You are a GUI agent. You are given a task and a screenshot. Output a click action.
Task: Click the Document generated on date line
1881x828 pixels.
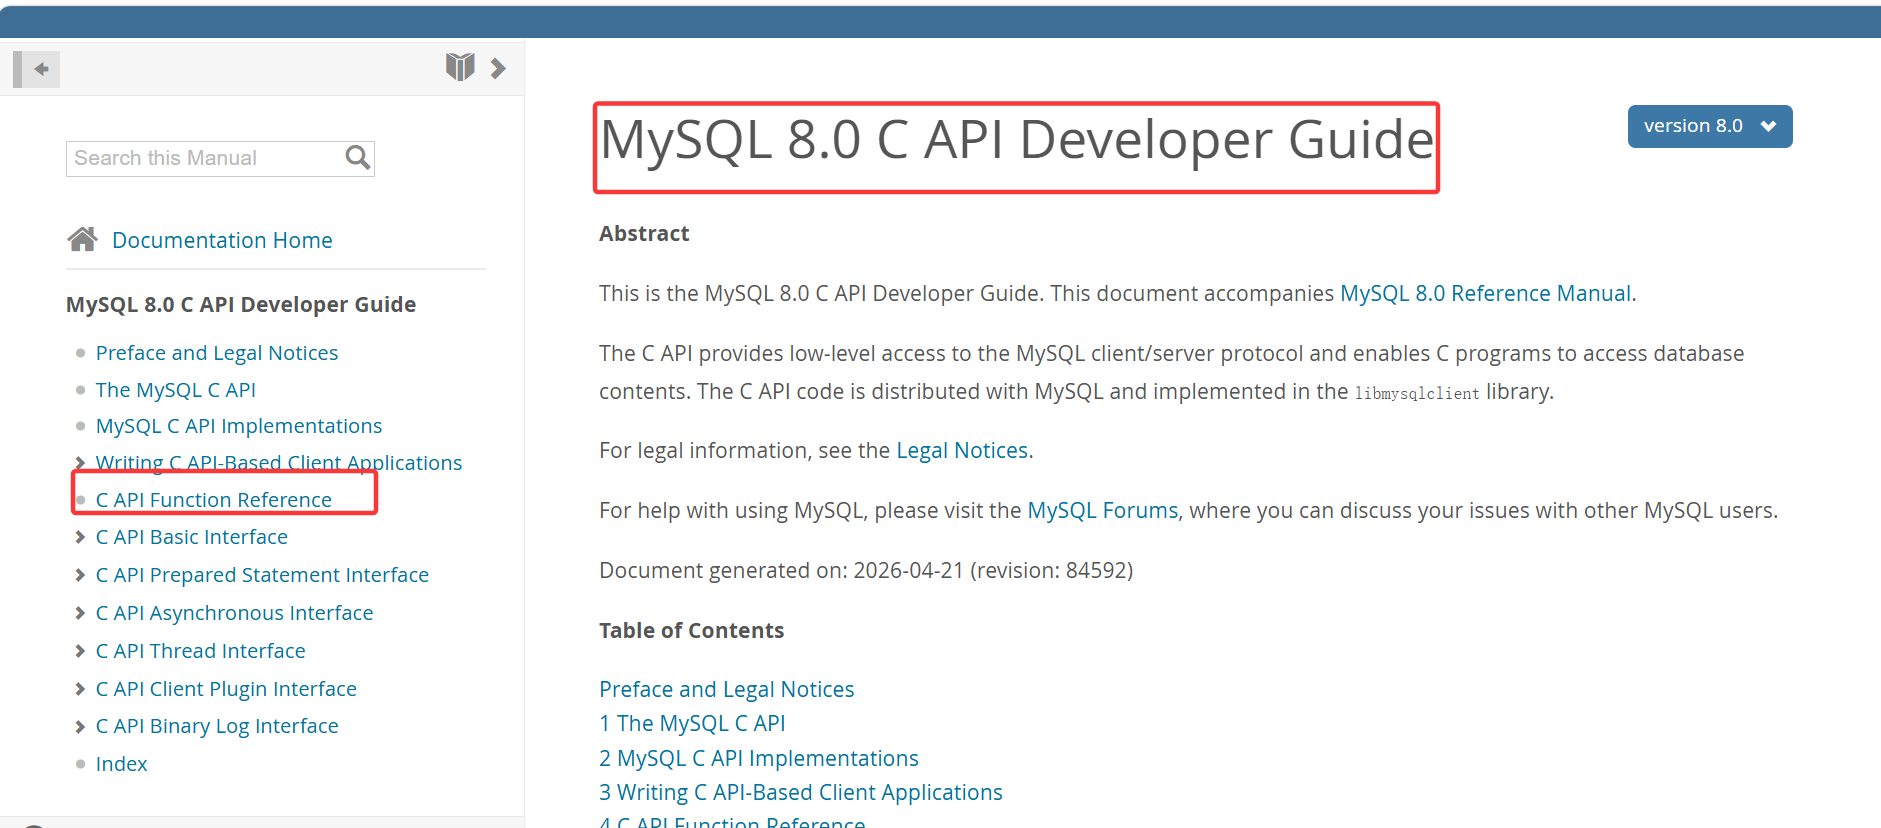click(866, 570)
